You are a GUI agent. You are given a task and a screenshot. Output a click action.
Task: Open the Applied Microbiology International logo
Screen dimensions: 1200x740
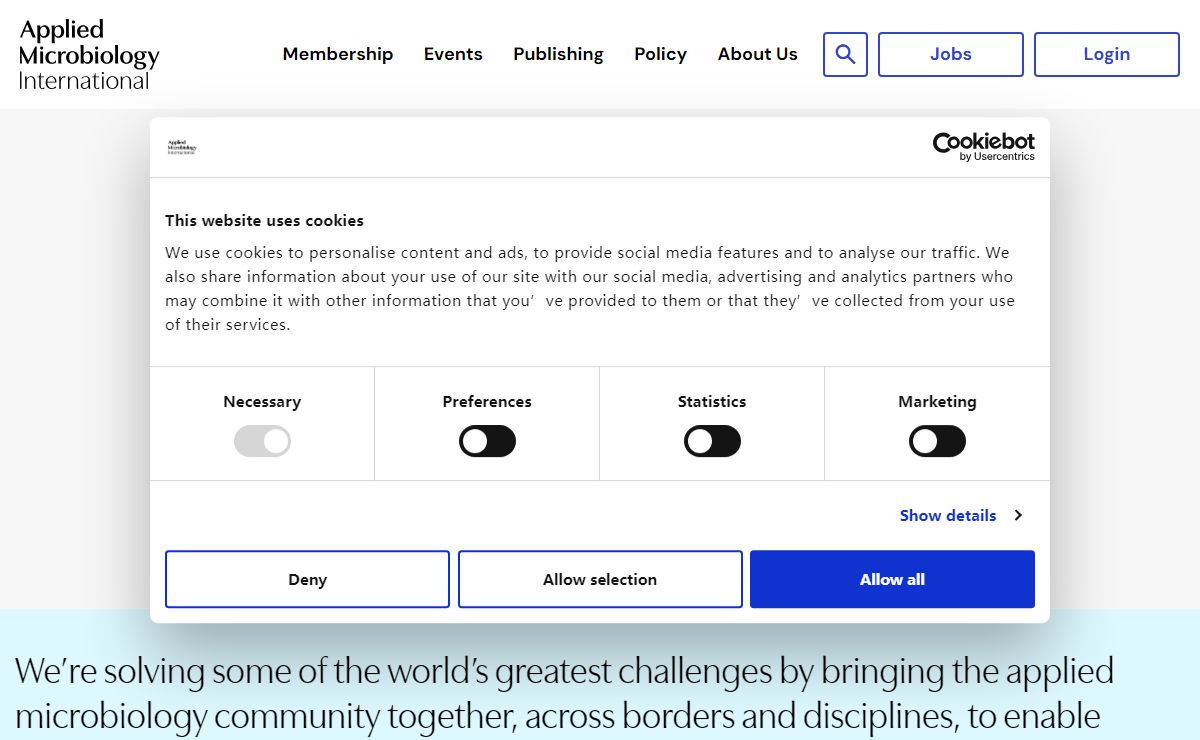click(89, 55)
